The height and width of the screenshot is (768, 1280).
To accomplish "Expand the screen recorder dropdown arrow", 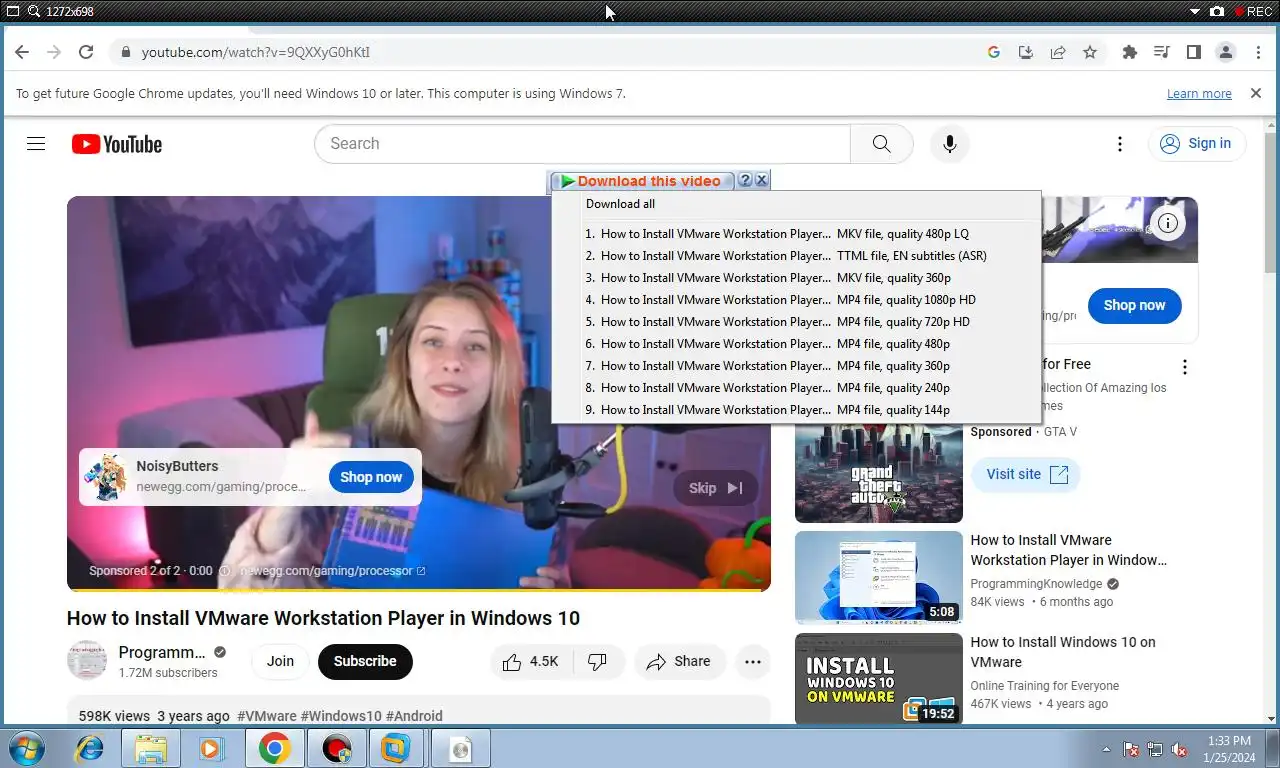I will click(1195, 11).
